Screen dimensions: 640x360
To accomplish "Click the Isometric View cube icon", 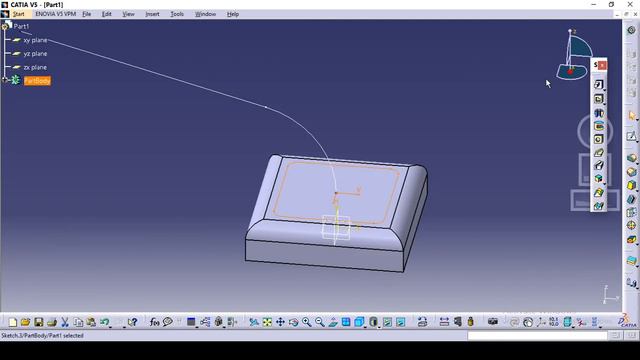I will 359,322.
